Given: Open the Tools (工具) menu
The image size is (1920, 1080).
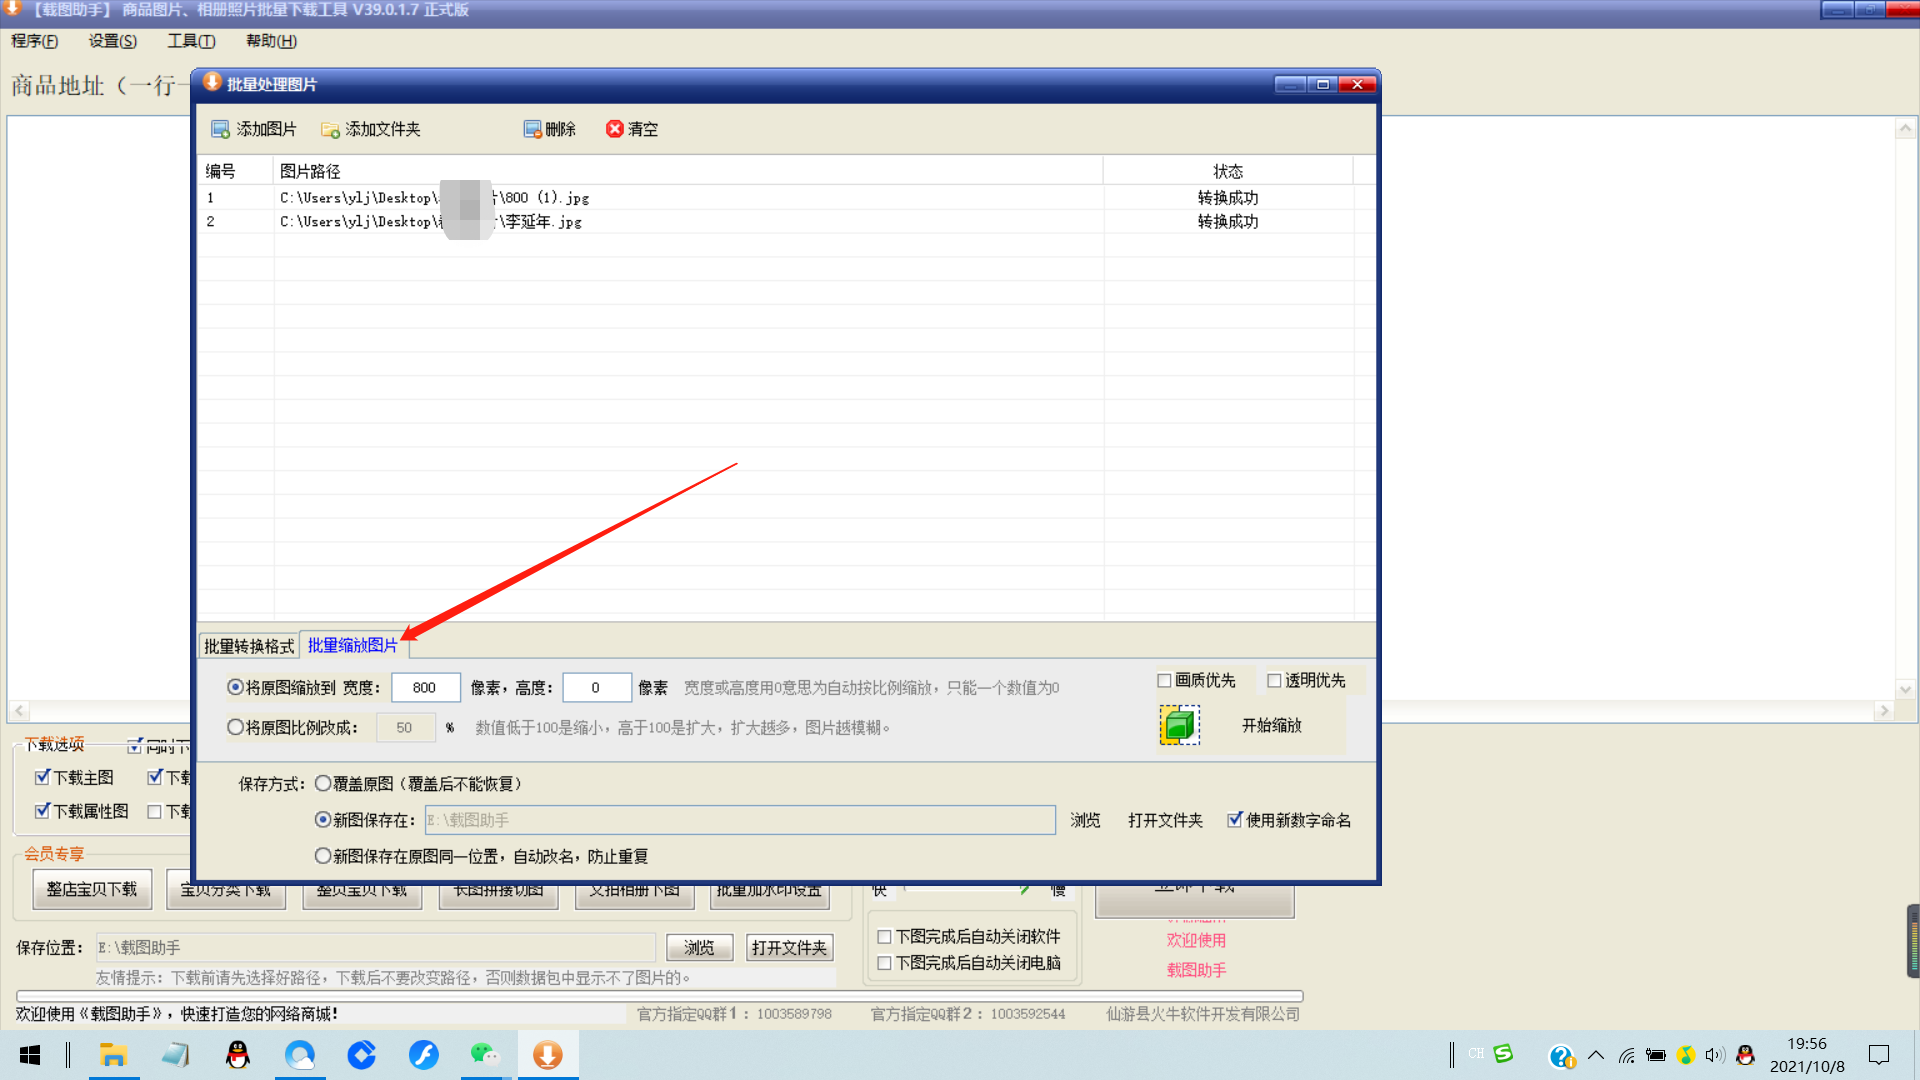Looking at the screenshot, I should tap(191, 41).
